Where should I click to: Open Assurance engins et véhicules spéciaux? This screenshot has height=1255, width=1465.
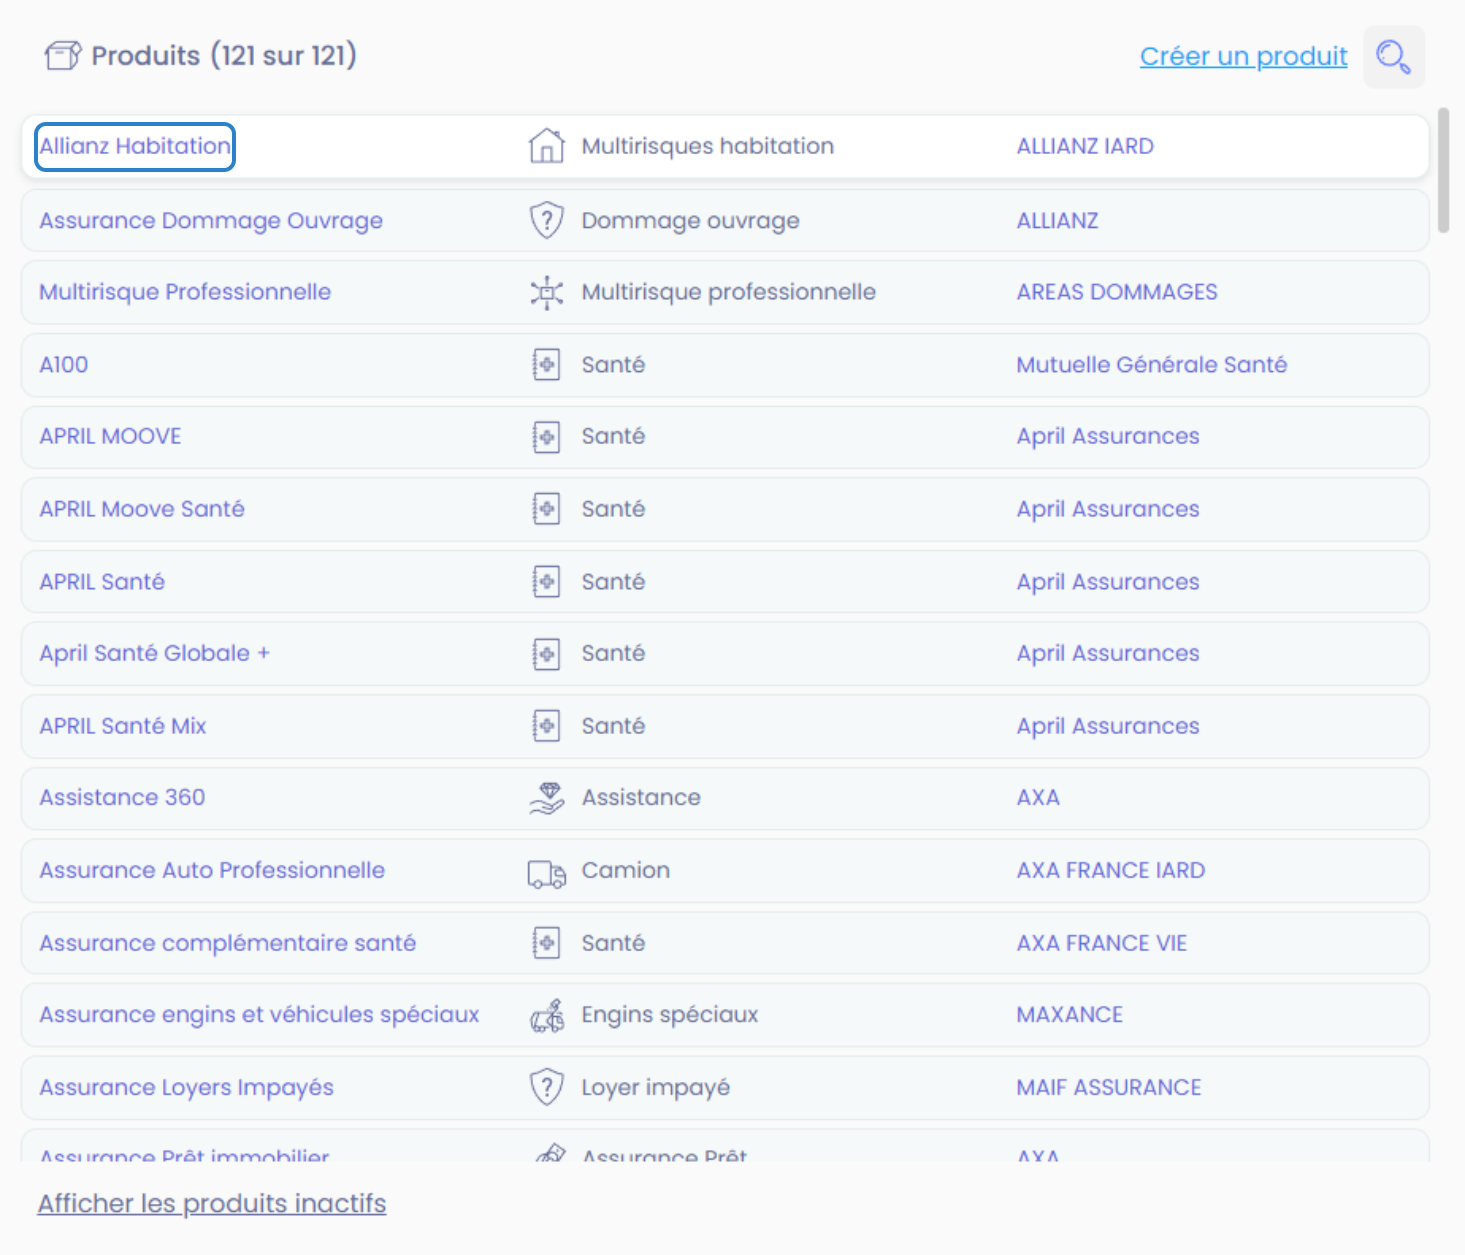260,1015
